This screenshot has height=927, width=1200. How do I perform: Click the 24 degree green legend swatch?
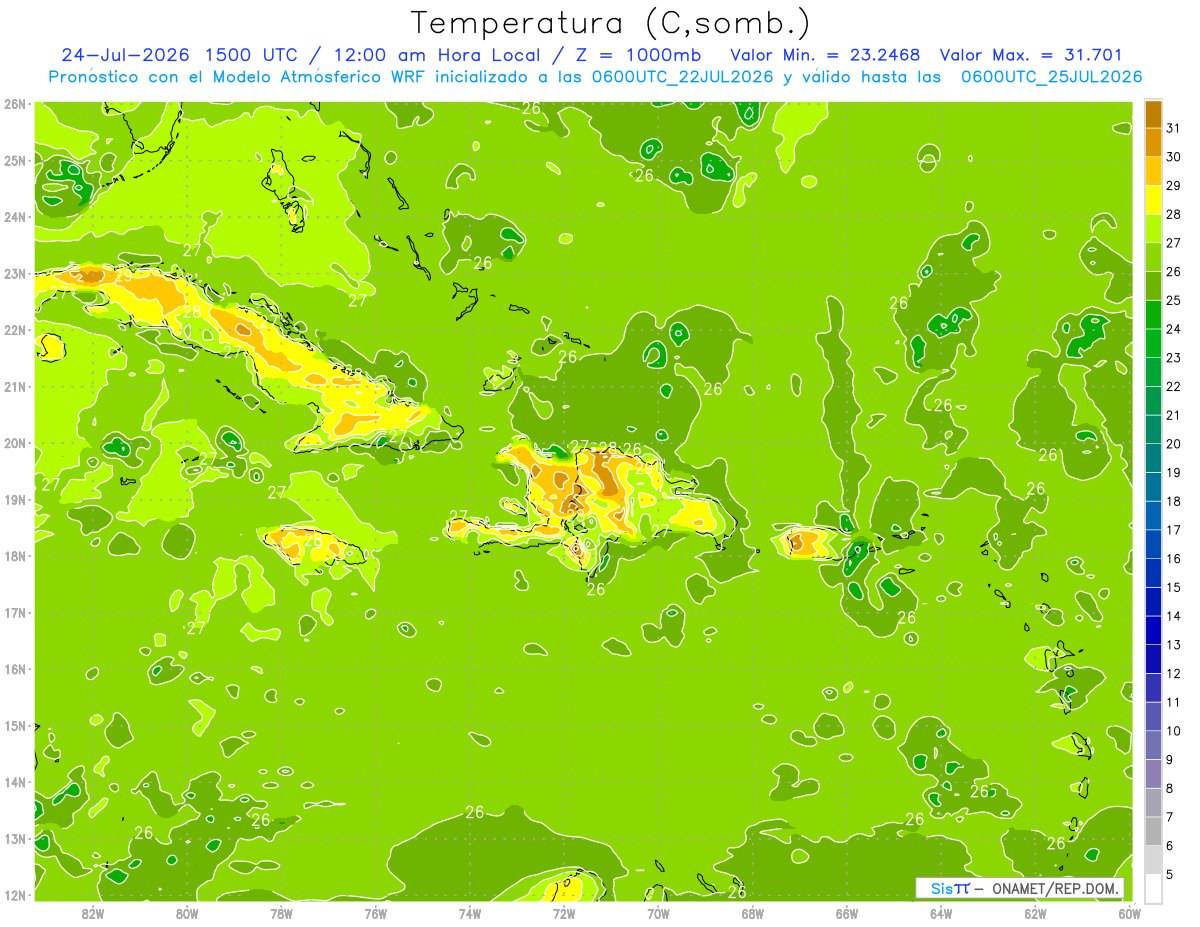[1153, 315]
